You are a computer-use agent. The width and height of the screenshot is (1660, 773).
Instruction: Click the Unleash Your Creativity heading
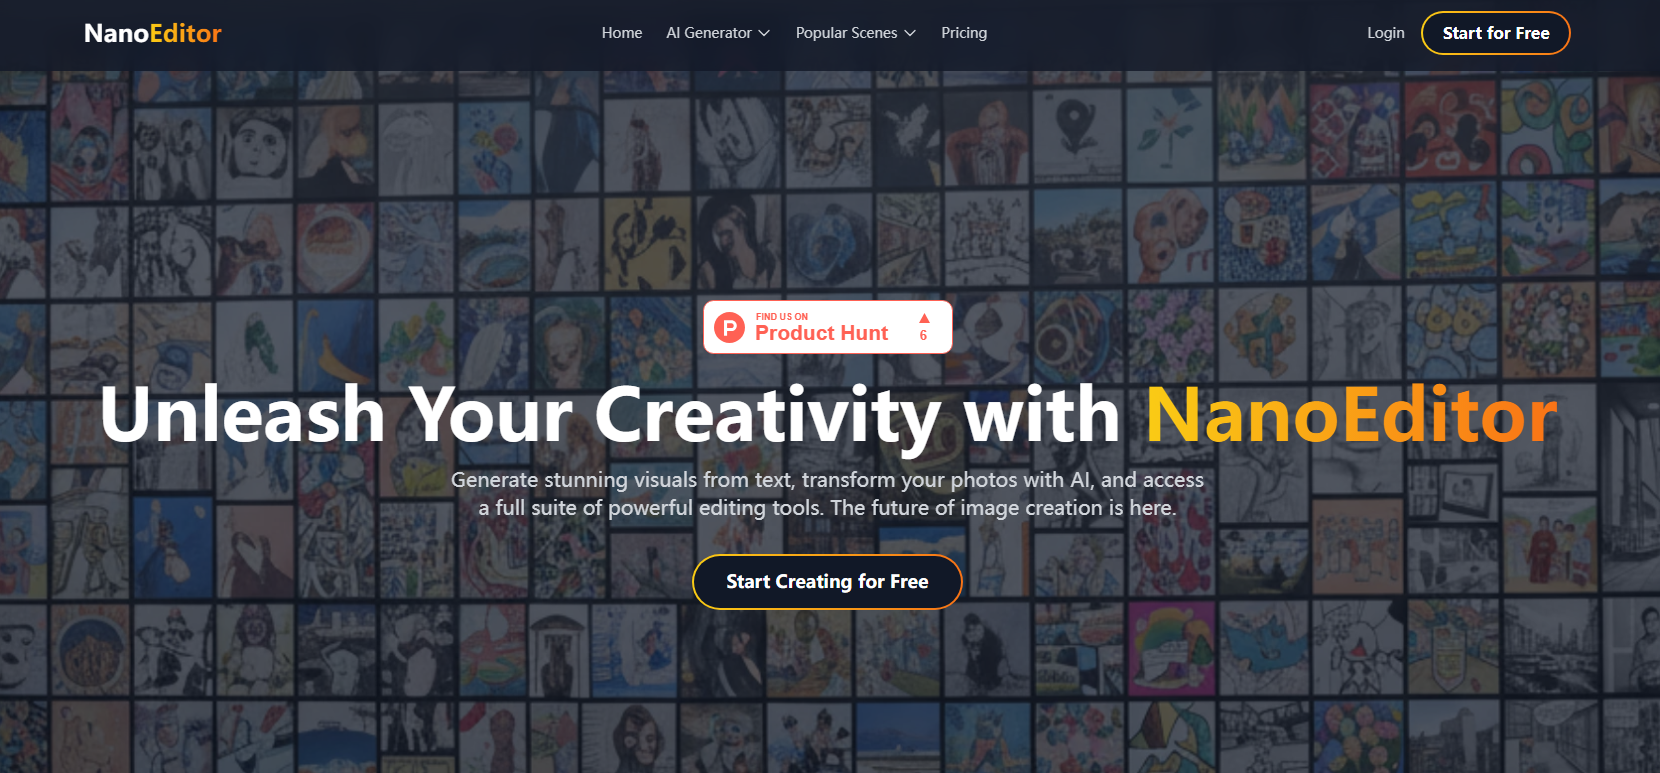829,416
